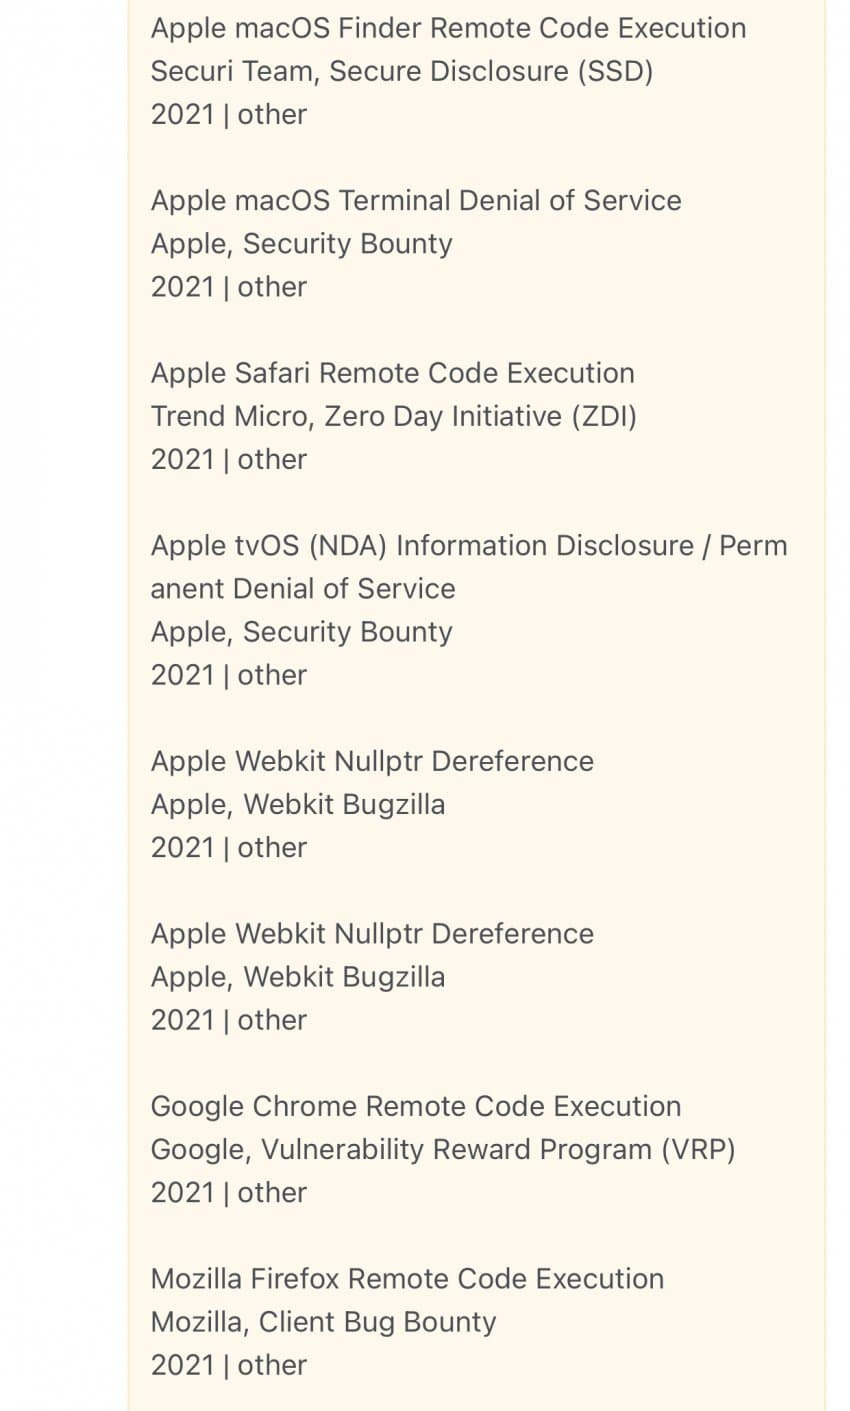The height and width of the screenshot is (1411, 850).
Task: Open the Google Chrome Remote Code Execution entry
Action: (x=416, y=1106)
